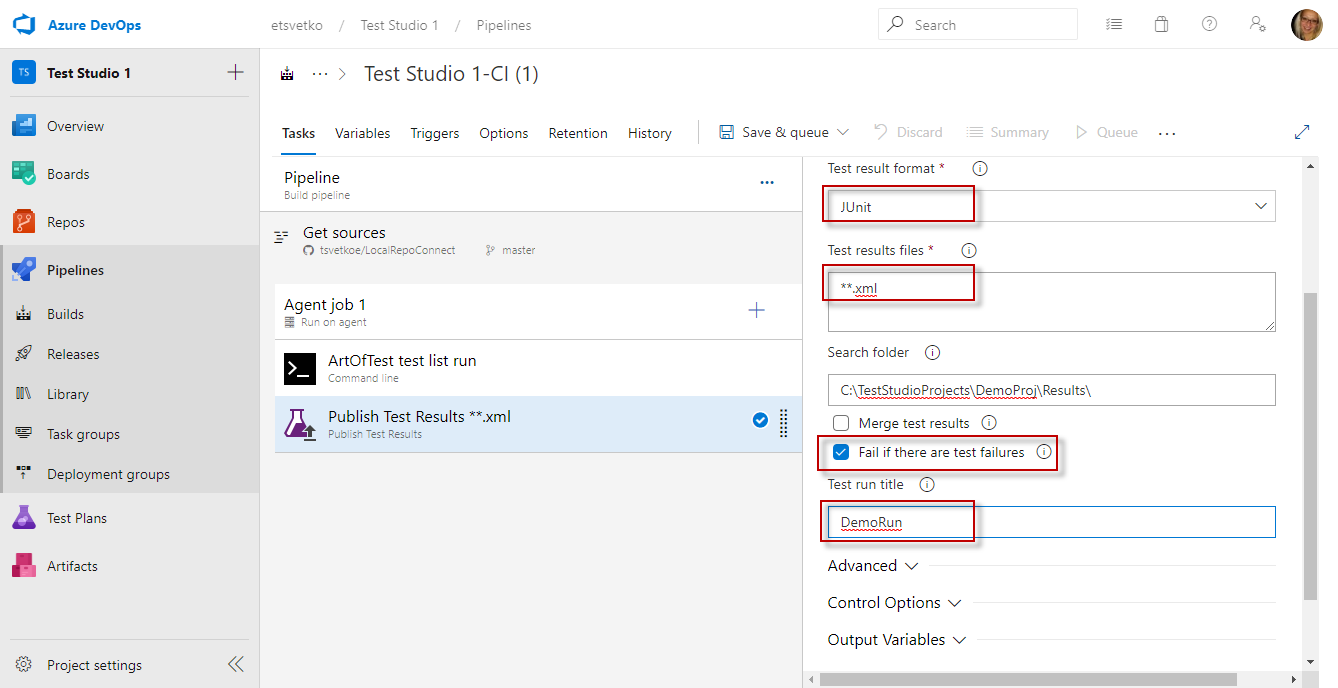This screenshot has width=1338, height=688.
Task: Click the breadcrumb ellipsis before Test Studio 1-CI
Action: (320, 74)
